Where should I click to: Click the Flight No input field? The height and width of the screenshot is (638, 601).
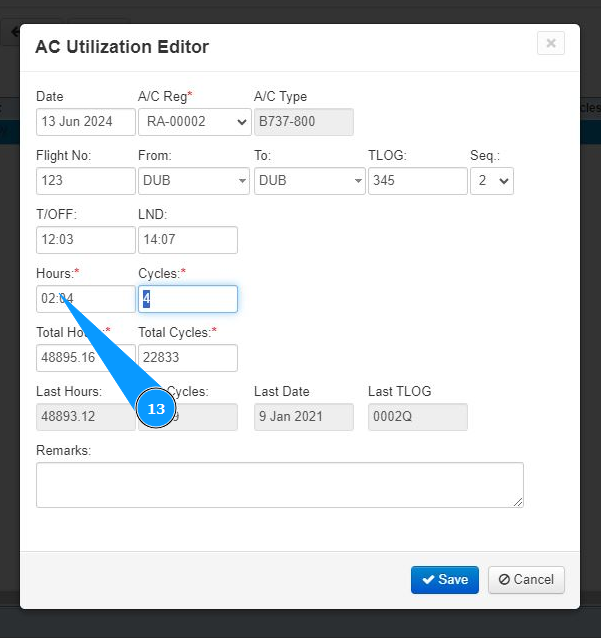click(85, 181)
